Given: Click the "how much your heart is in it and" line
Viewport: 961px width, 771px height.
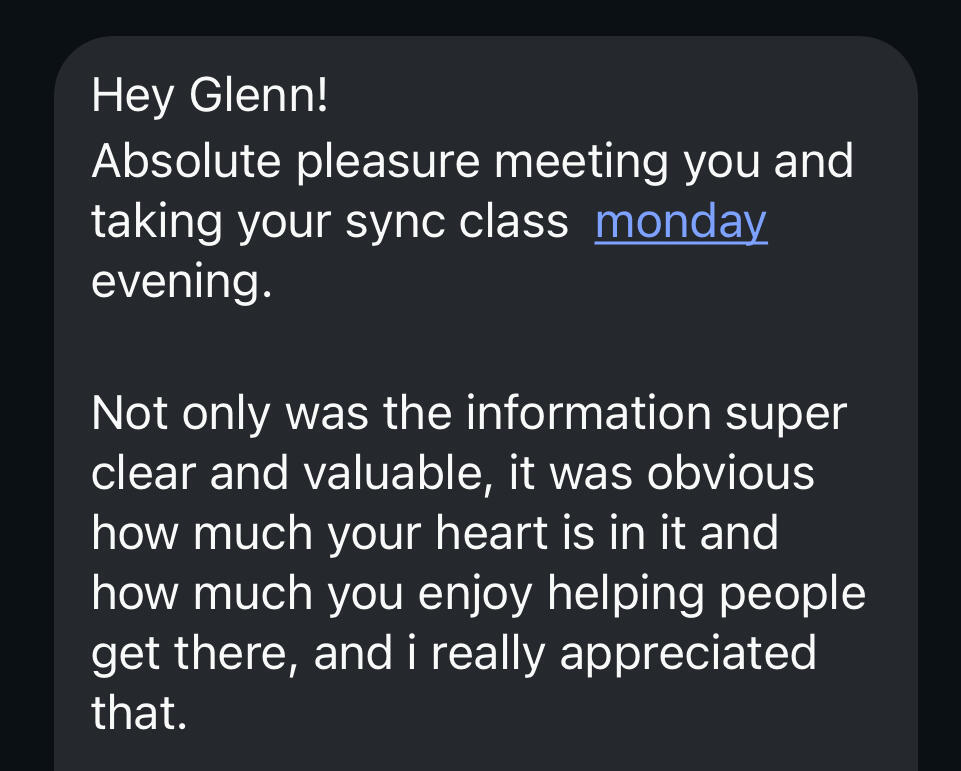Looking at the screenshot, I should [434, 534].
